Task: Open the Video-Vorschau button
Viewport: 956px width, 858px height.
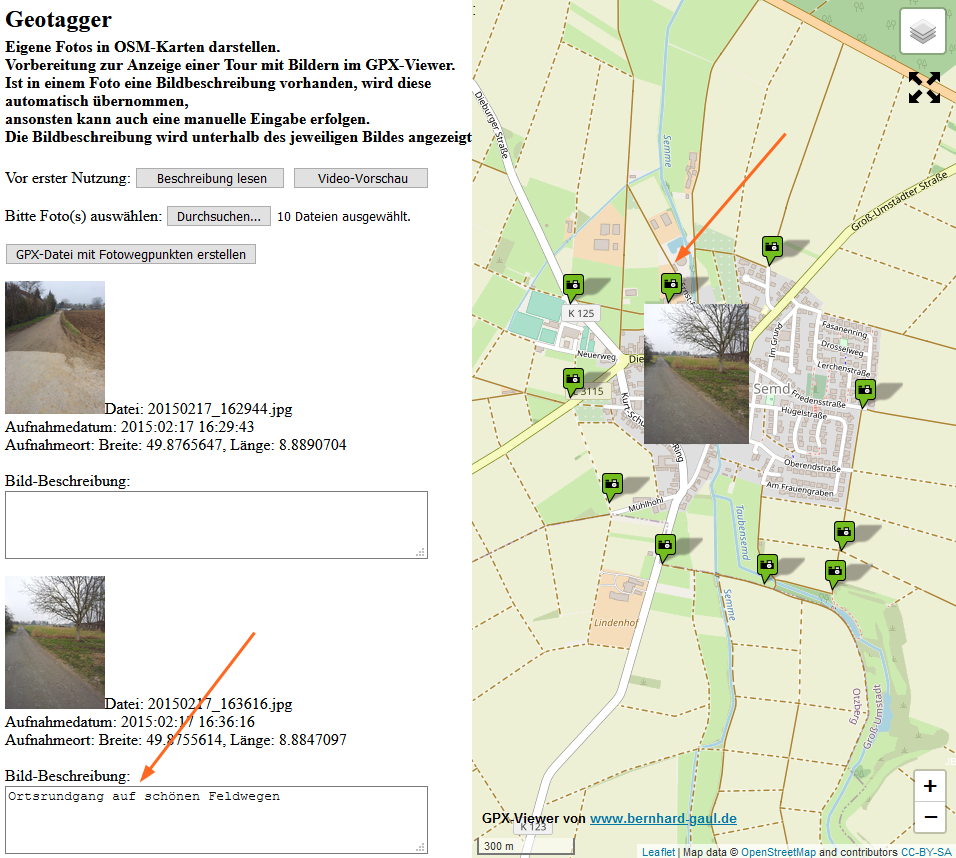Action: point(361,178)
